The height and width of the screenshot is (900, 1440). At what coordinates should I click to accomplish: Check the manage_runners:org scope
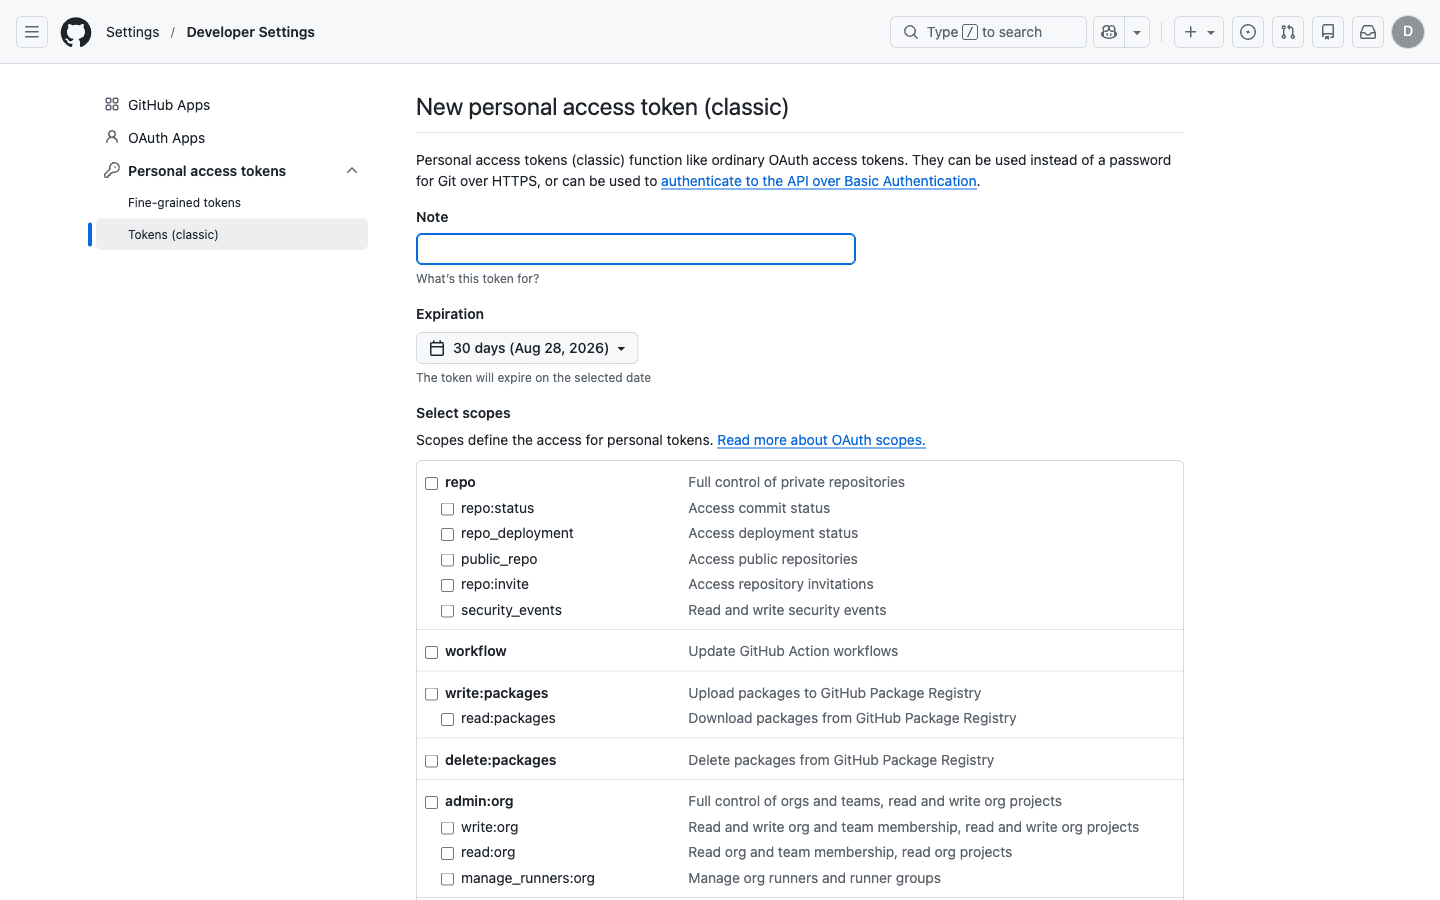pyautogui.click(x=448, y=879)
